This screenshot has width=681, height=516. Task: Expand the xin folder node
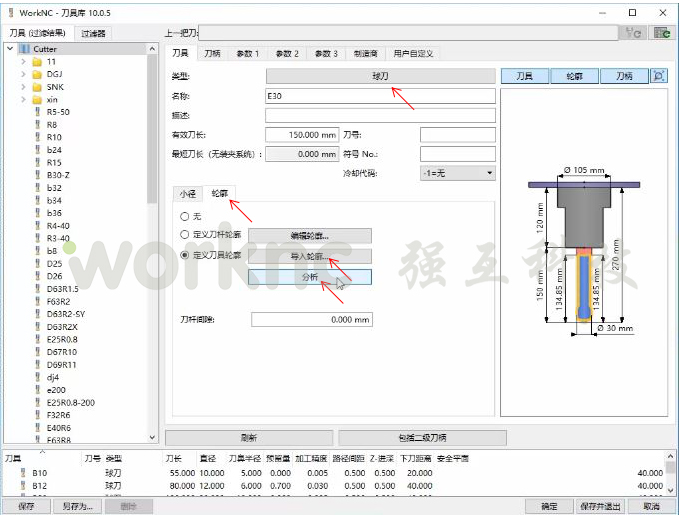point(23,99)
